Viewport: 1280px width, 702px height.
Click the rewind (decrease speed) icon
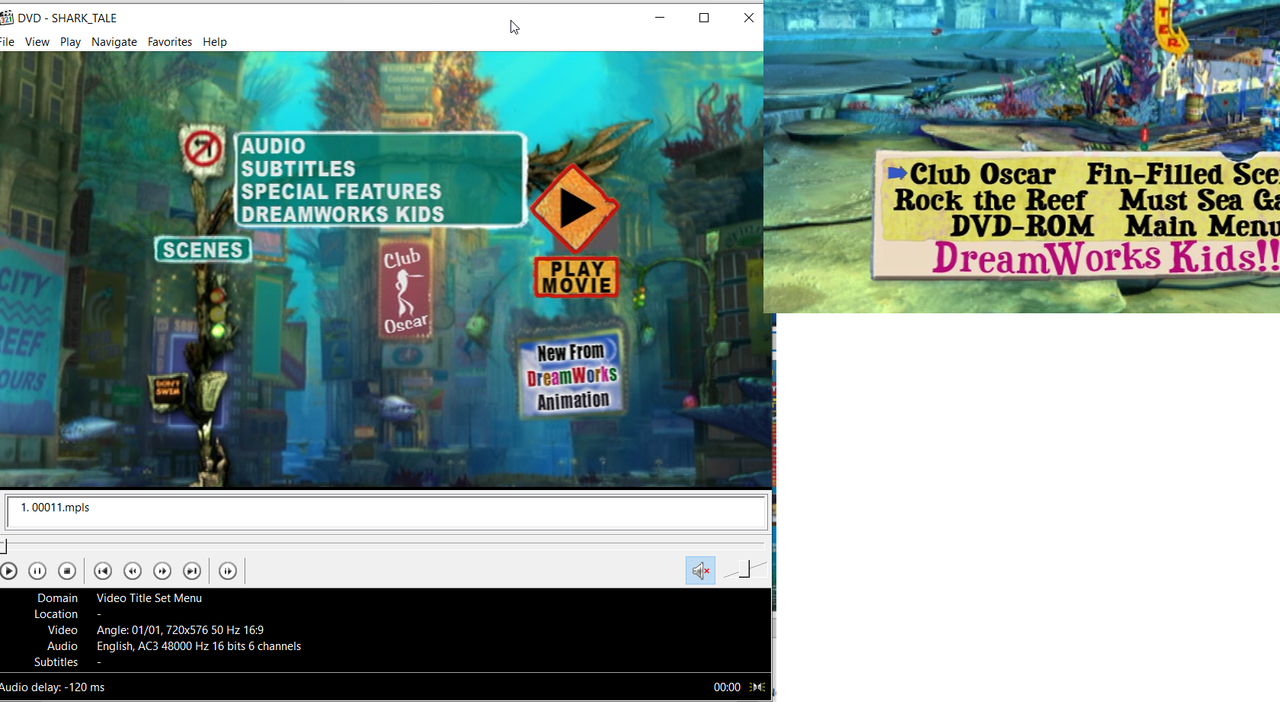[x=132, y=571]
